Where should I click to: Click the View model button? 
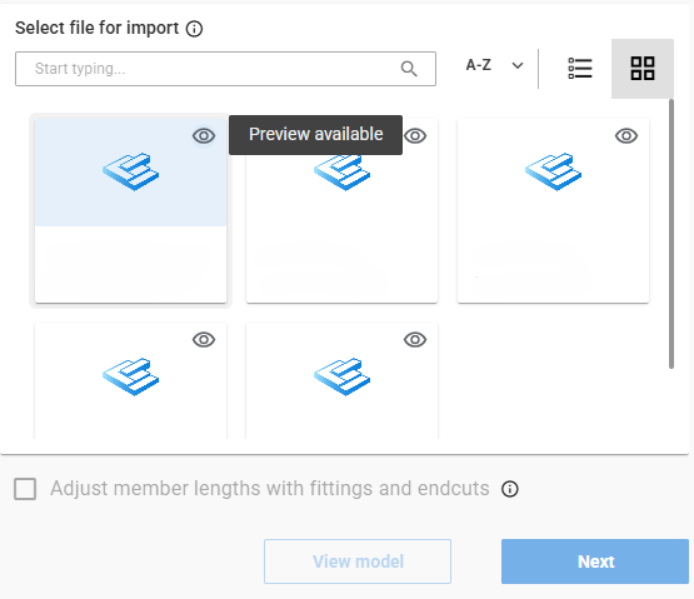click(357, 561)
